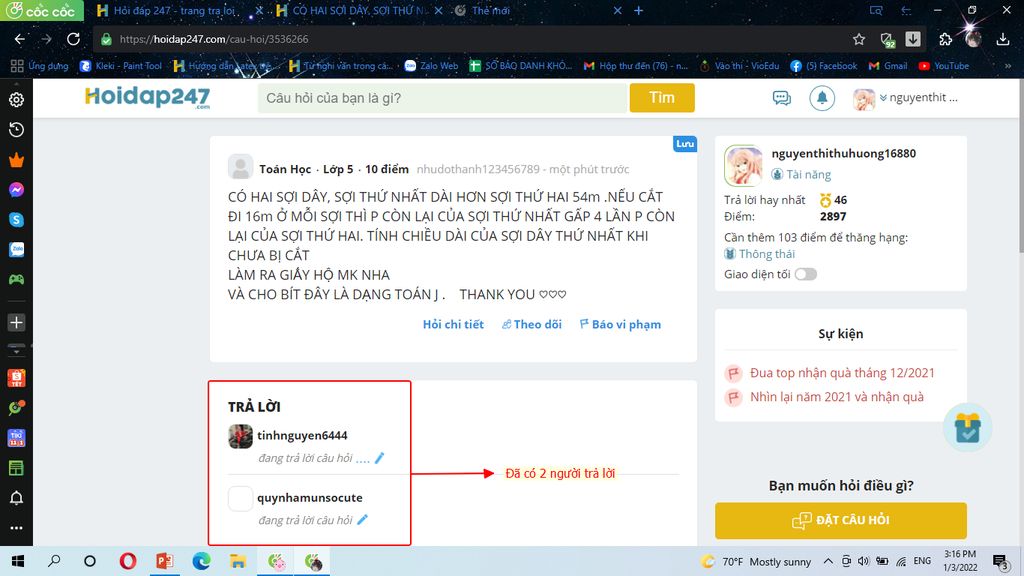The image size is (1024, 576).
Task: Open the YouTube bookmark
Action: [x=944, y=66]
